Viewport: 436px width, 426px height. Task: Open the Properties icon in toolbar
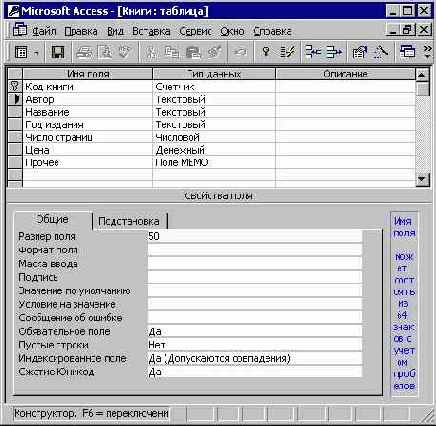click(x=360, y=52)
